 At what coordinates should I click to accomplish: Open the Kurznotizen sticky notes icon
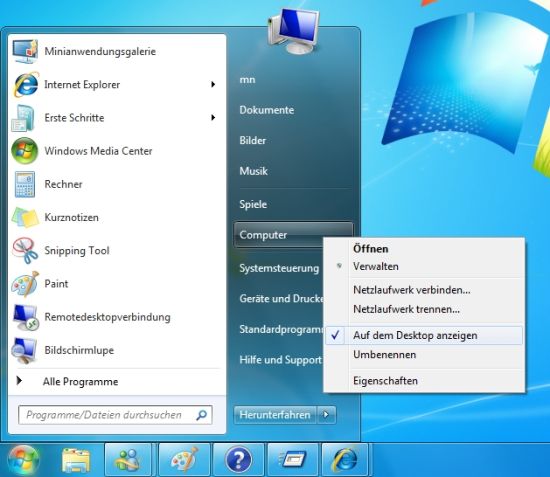point(25,217)
